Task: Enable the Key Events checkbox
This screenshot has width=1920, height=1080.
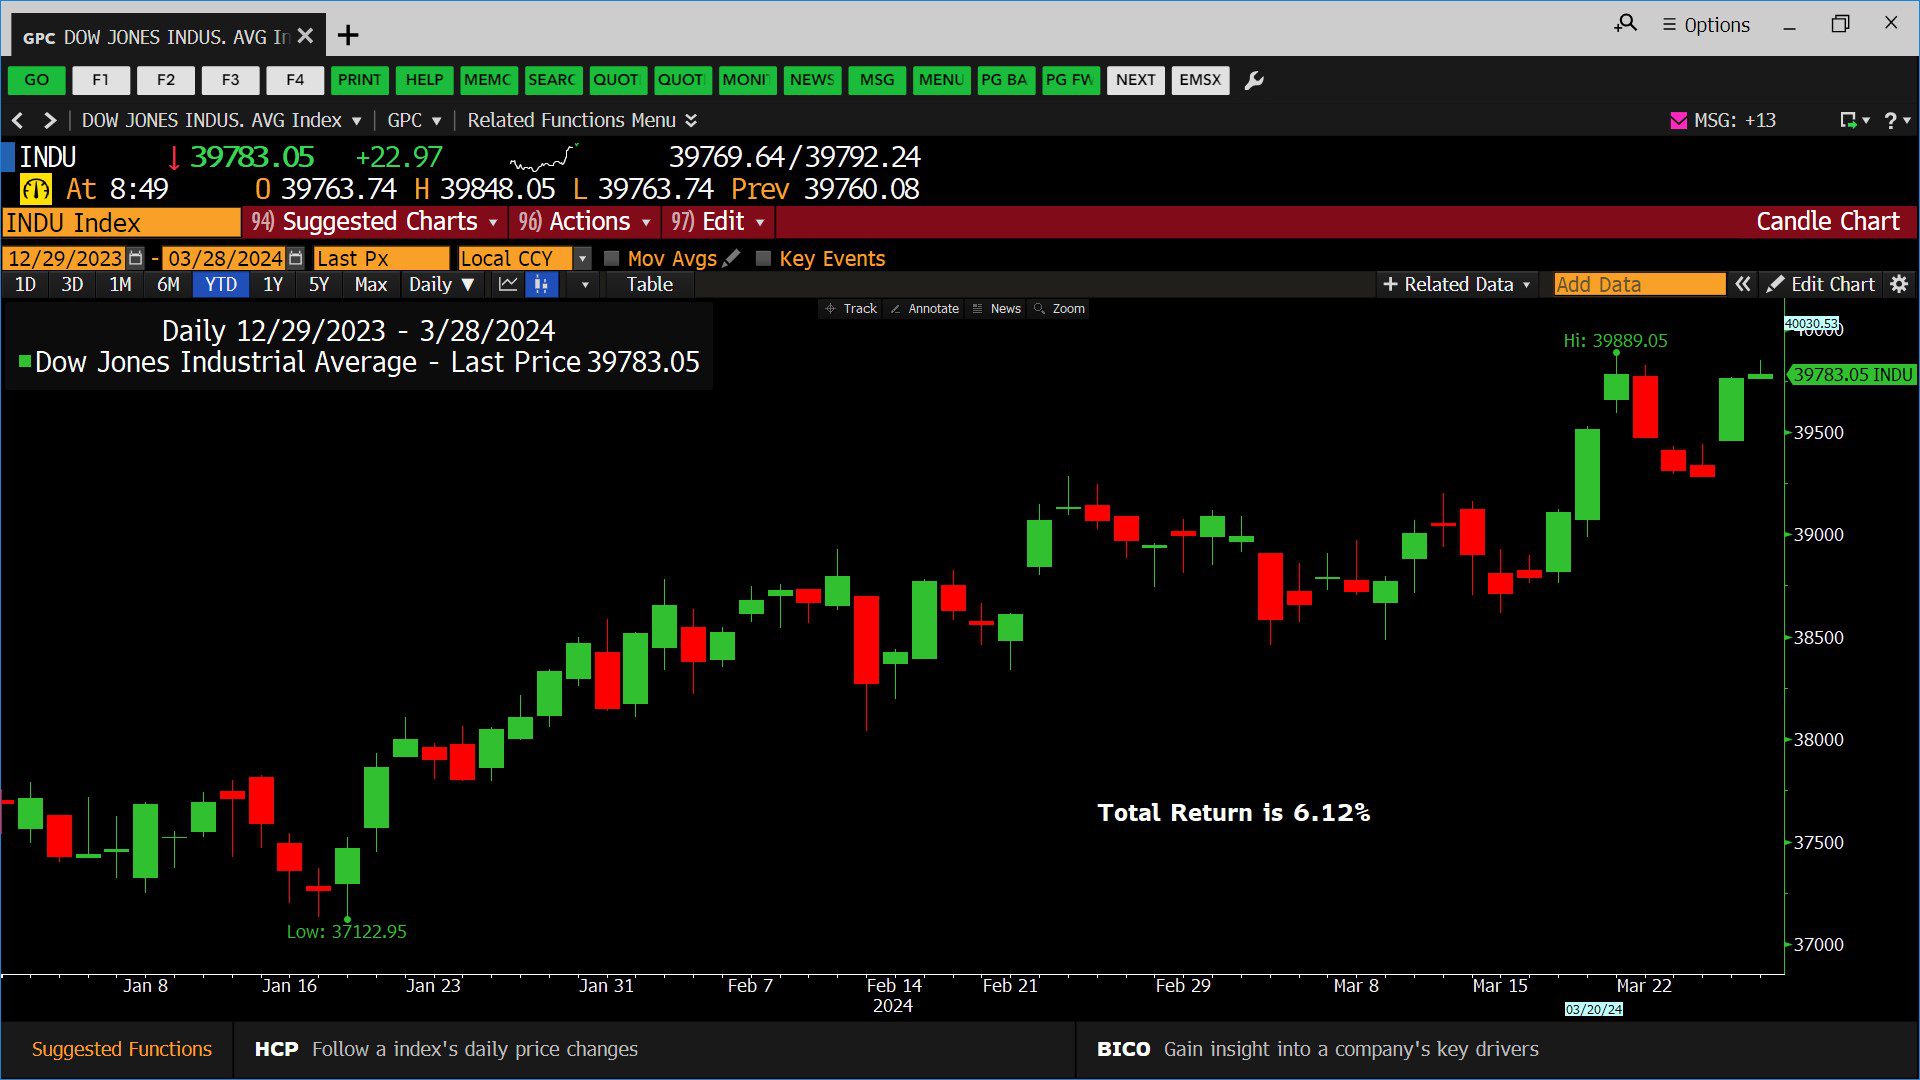Action: coord(764,258)
